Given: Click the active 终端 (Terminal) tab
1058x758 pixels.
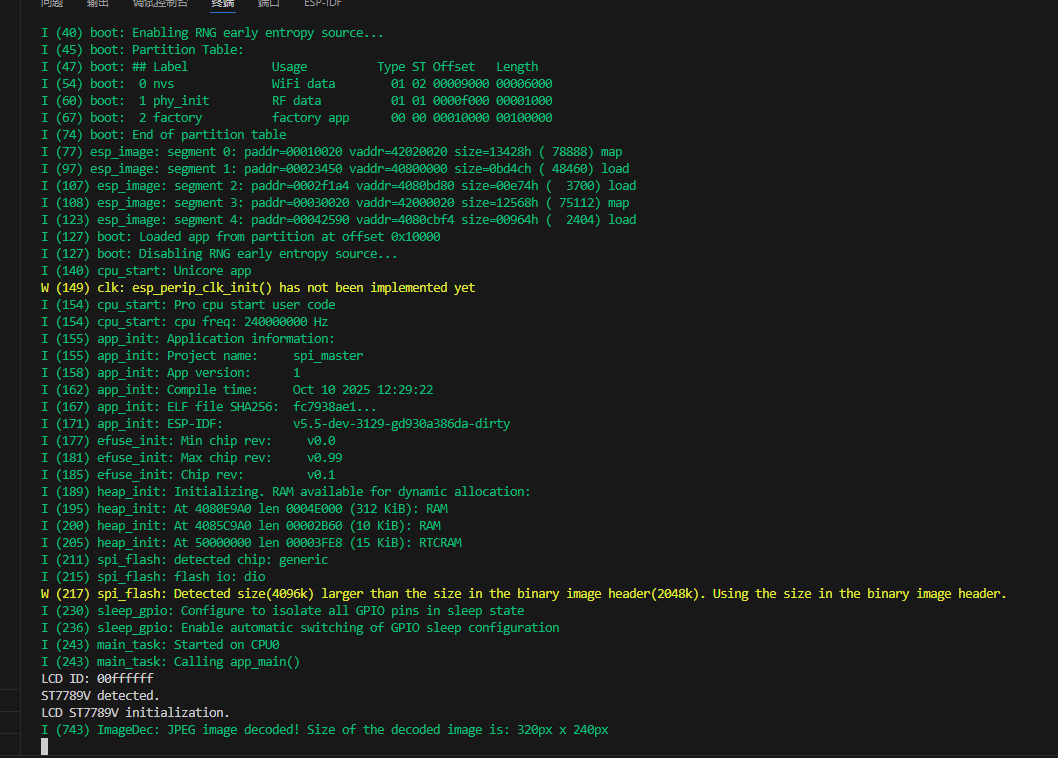Looking at the screenshot, I should 223,3.
